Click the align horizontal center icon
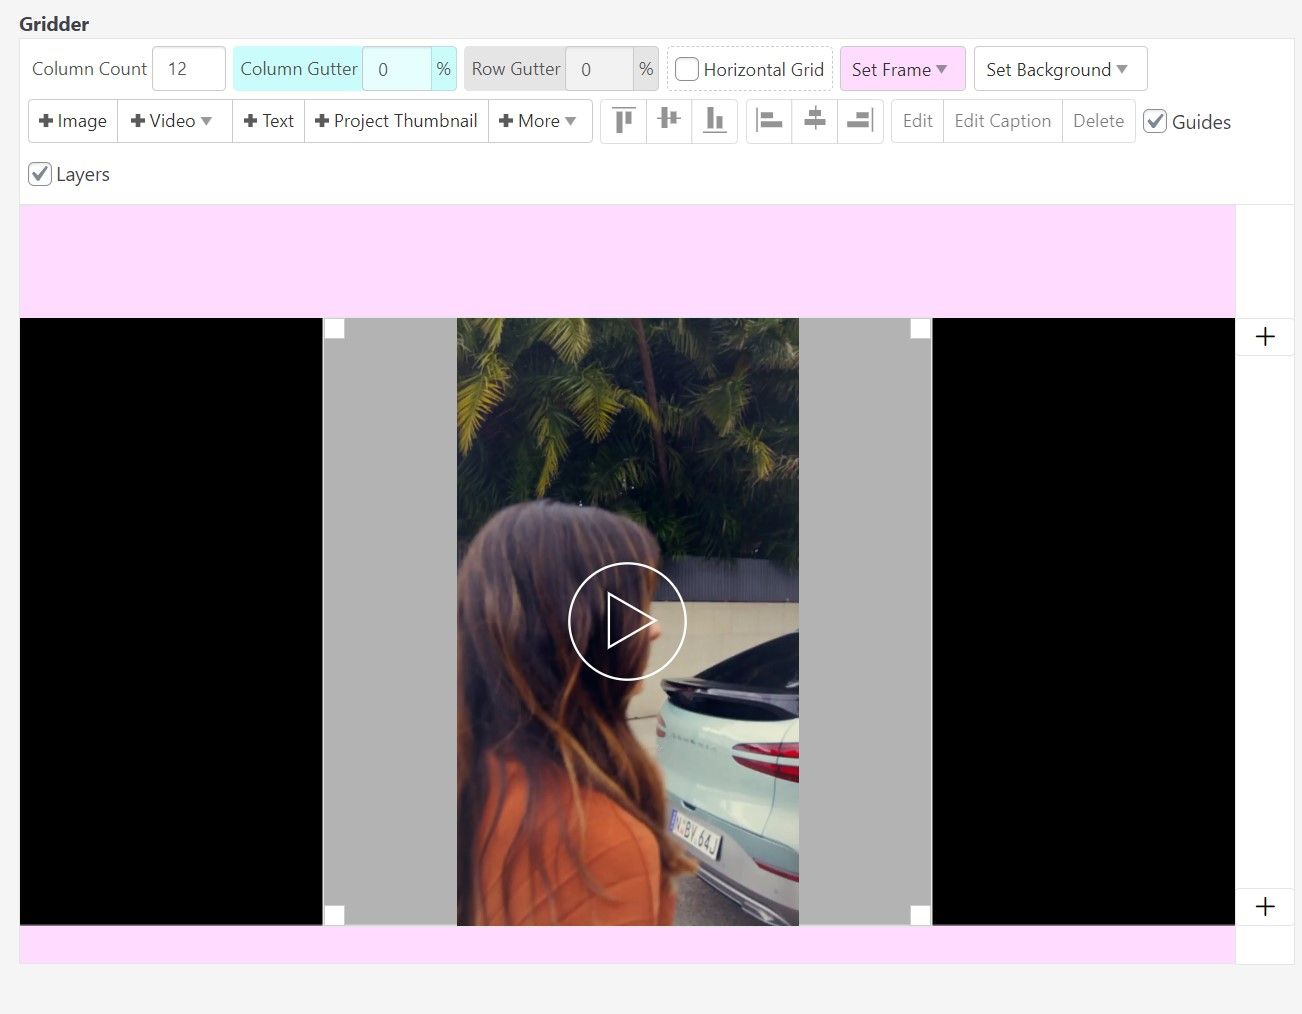 click(815, 121)
